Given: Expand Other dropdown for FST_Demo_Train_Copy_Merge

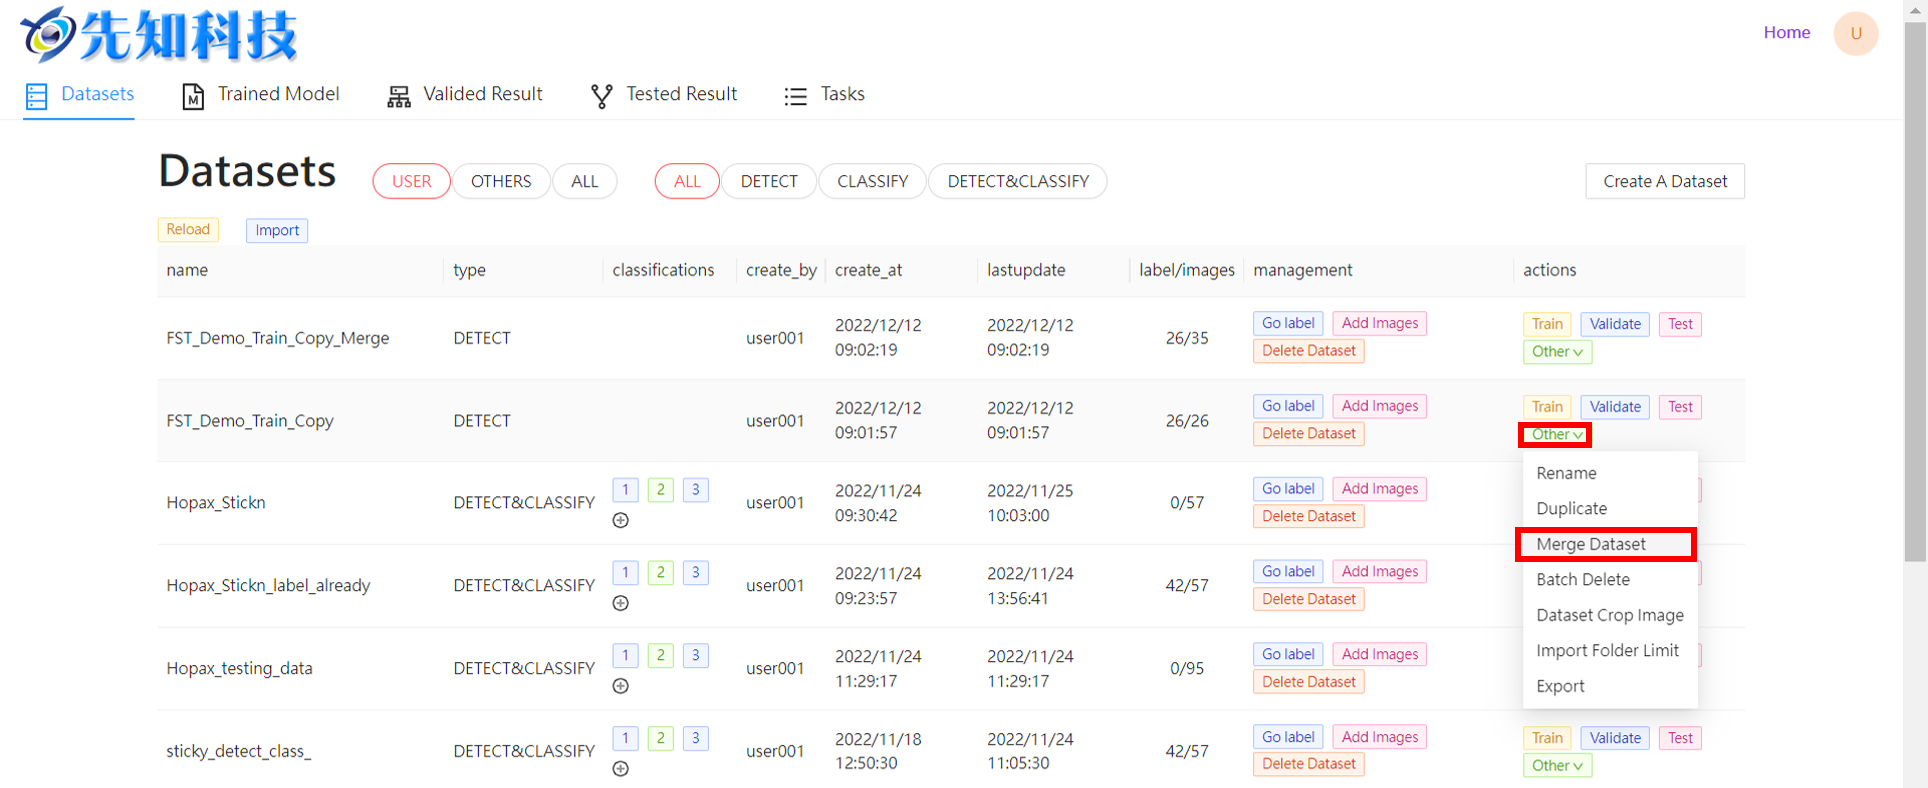Looking at the screenshot, I should pyautogui.click(x=1557, y=352).
